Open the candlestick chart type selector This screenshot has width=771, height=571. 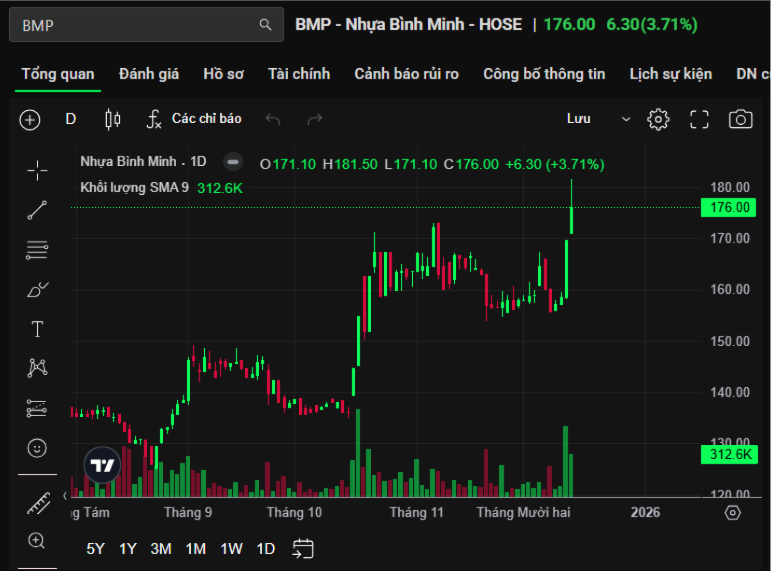pos(112,119)
